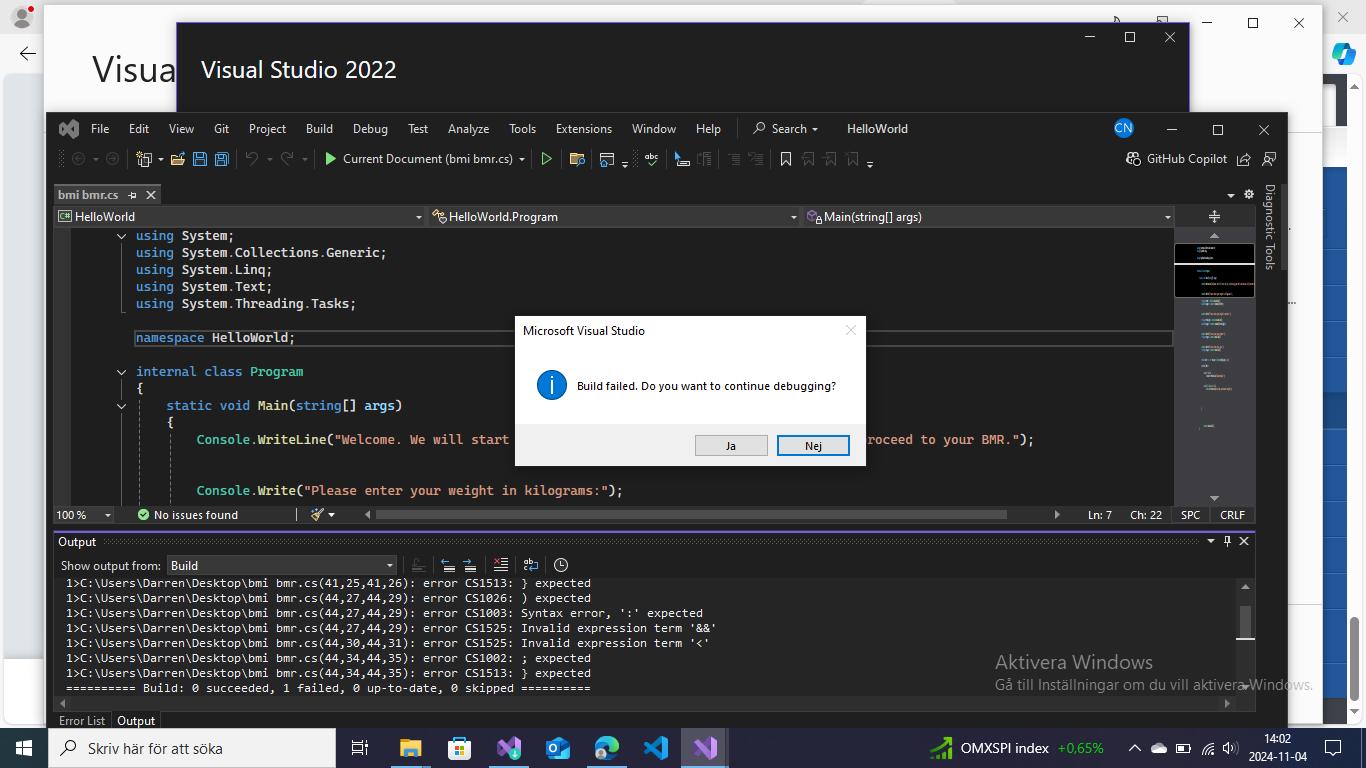Collapse the internal class Program code block
1366x768 pixels.
pyautogui.click(x=122, y=372)
